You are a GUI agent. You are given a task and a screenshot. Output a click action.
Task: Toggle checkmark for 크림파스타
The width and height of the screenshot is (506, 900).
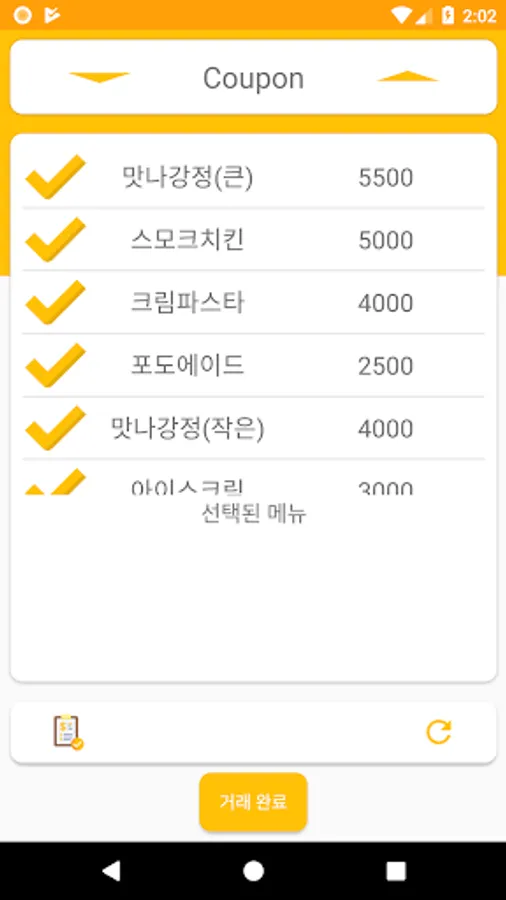click(x=56, y=302)
